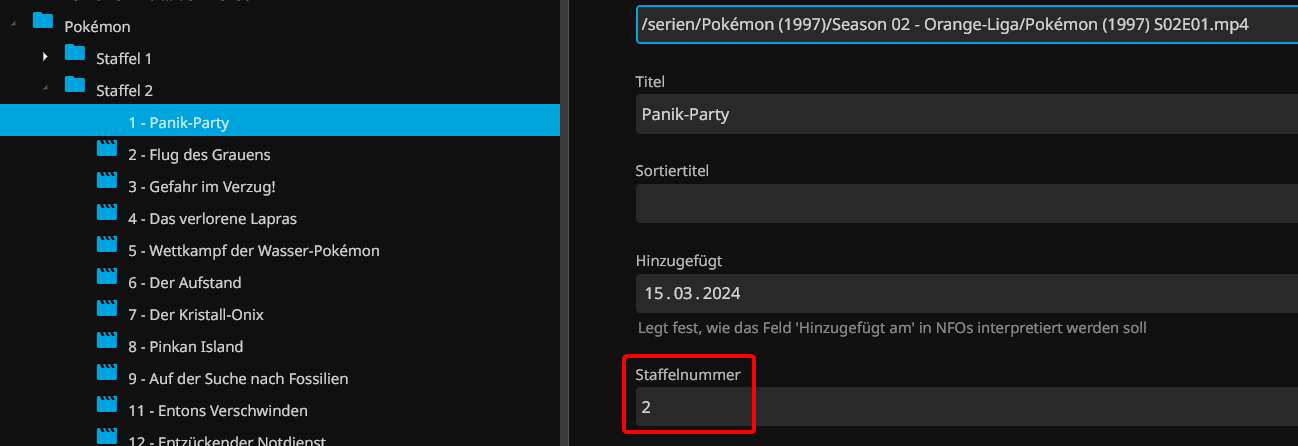
Task: Click the clapperboard icon for Flug des Grauens
Action: click(x=106, y=150)
